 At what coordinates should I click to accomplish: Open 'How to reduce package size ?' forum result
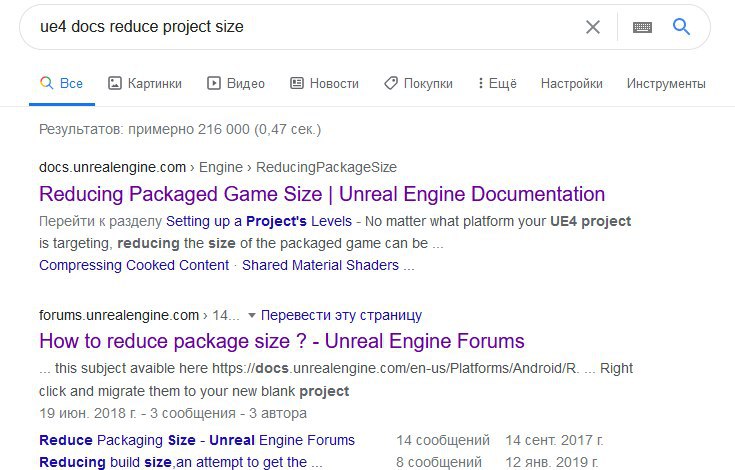[282, 341]
